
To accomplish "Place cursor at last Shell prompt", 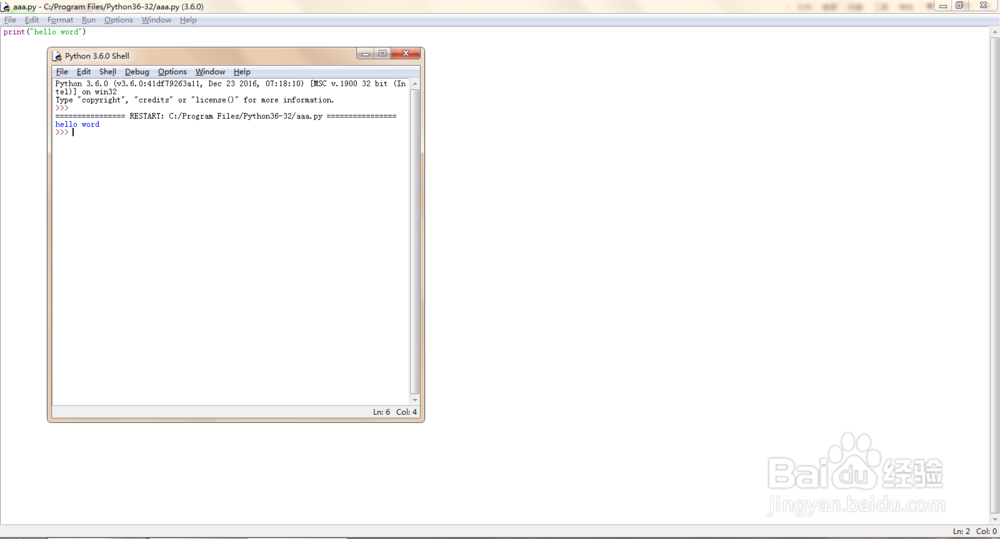I will pyautogui.click(x=73, y=133).
